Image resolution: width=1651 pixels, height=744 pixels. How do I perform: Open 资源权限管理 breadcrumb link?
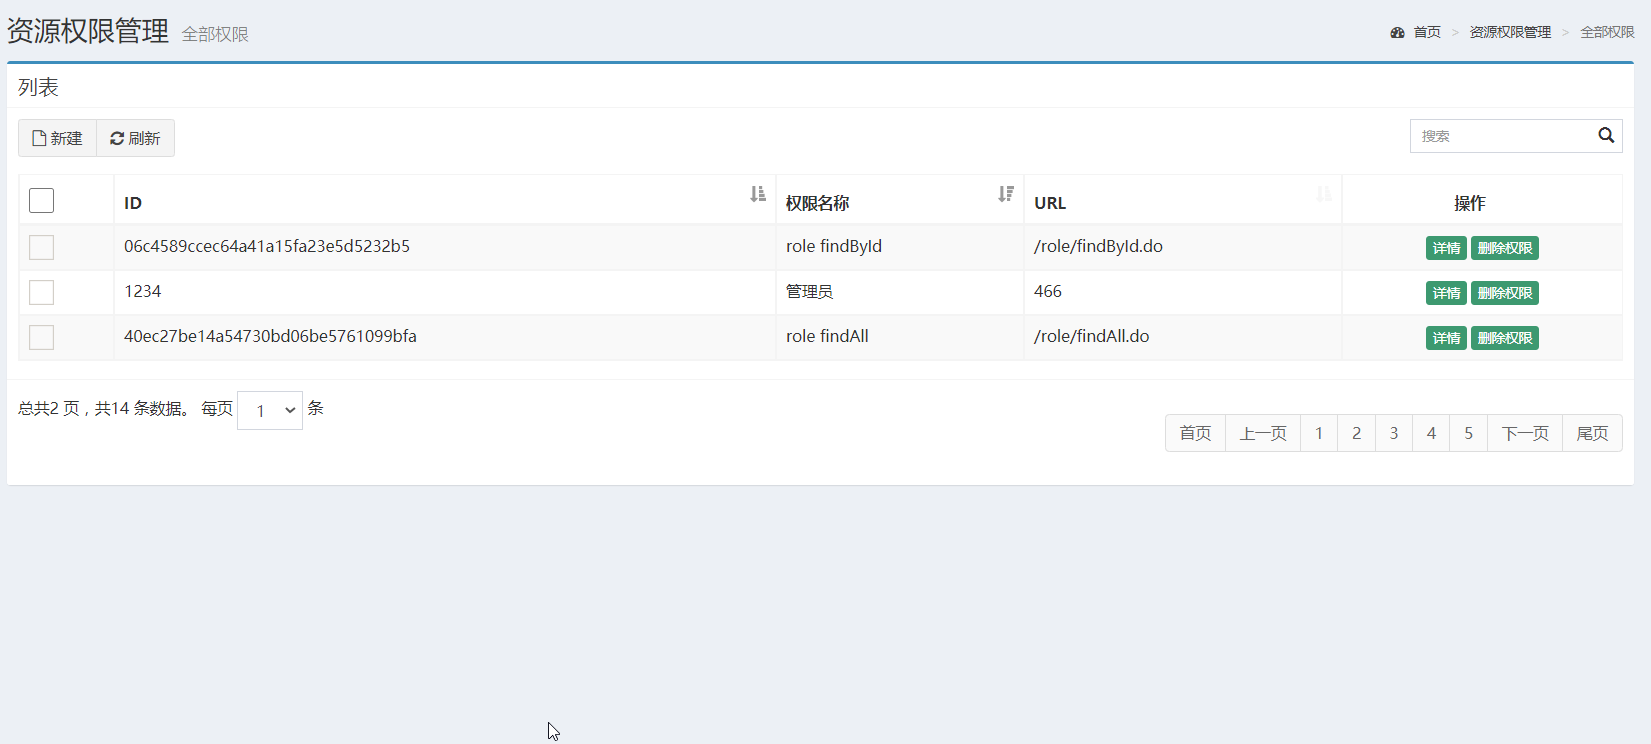[1510, 33]
